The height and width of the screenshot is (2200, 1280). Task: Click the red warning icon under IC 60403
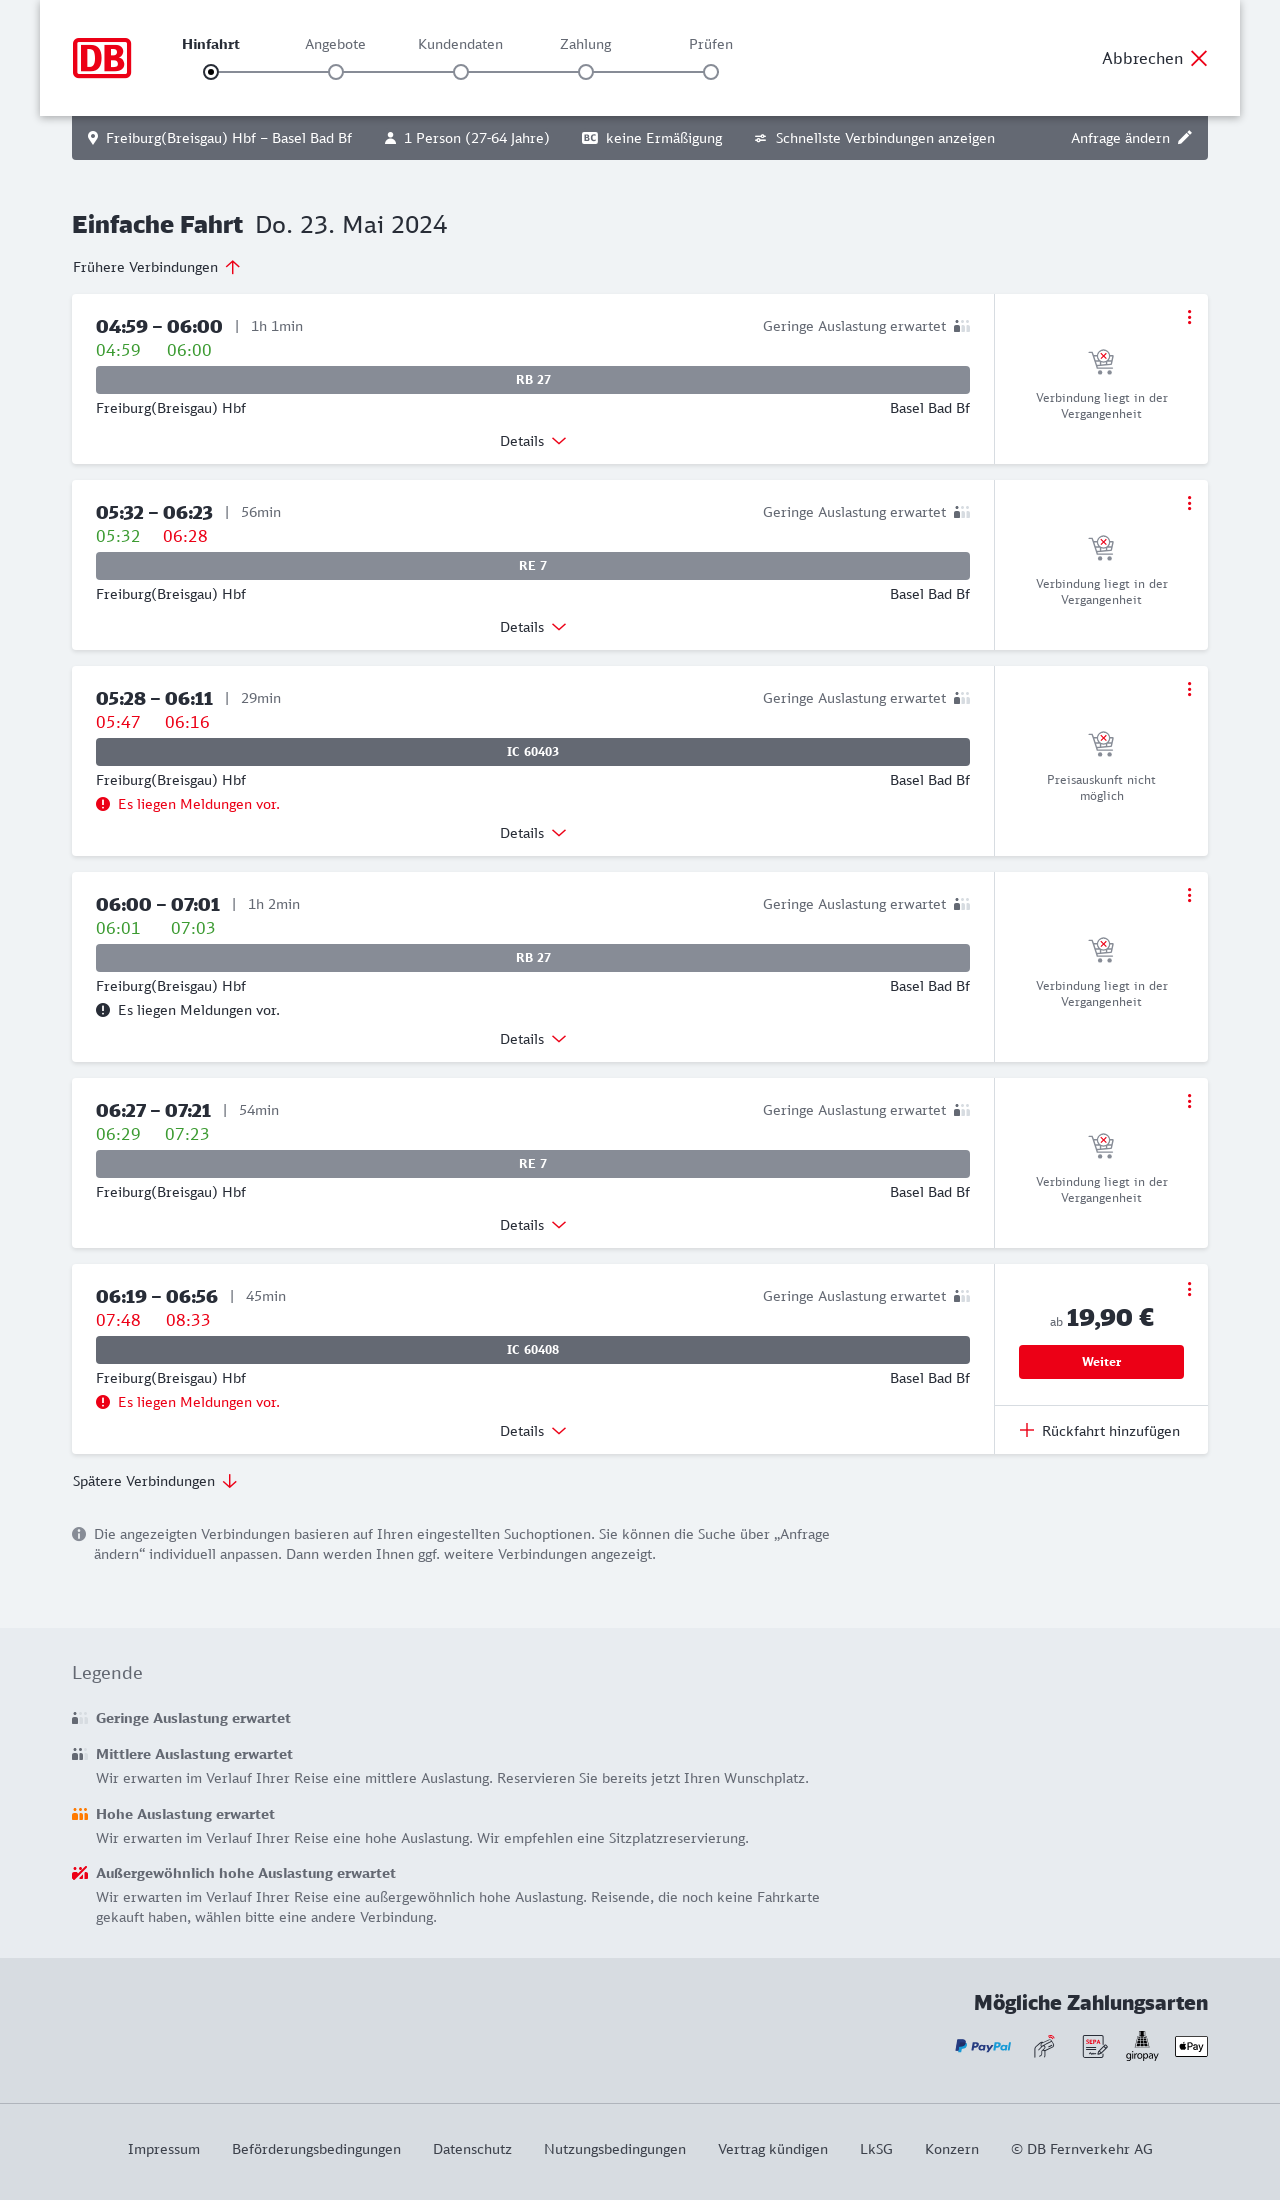(x=103, y=804)
